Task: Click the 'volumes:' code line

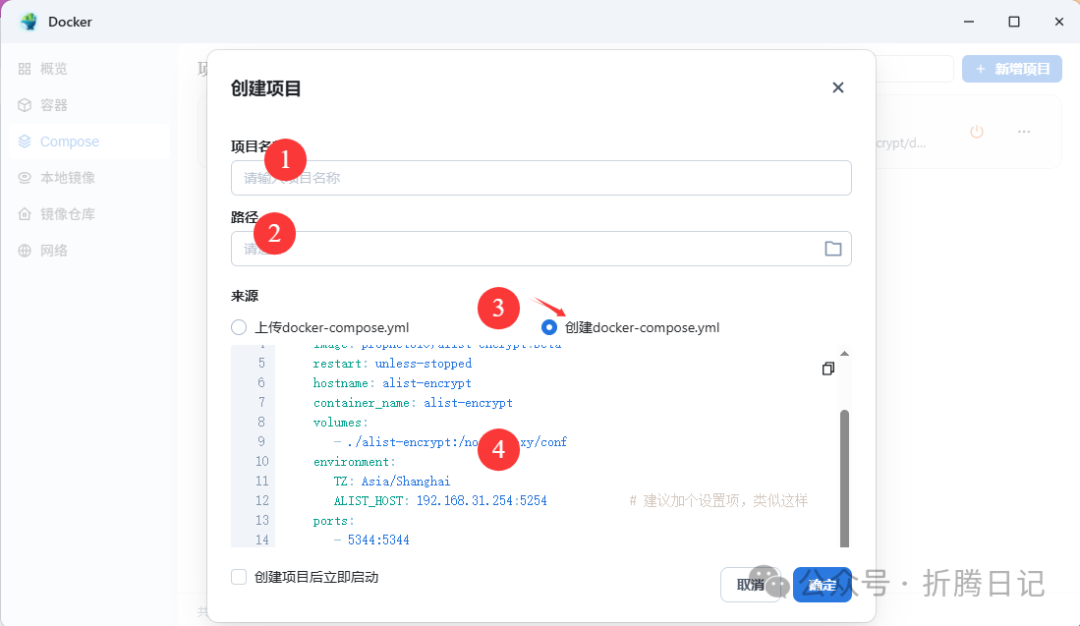Action: 340,422
